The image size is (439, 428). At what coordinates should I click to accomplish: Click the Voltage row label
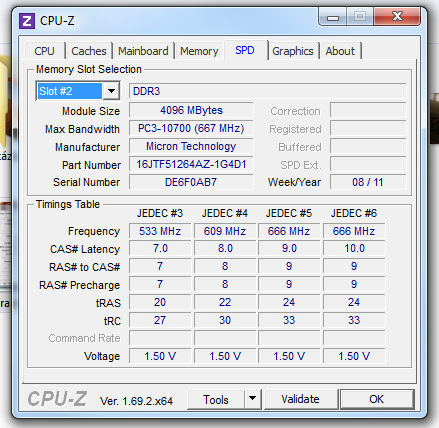click(x=102, y=356)
